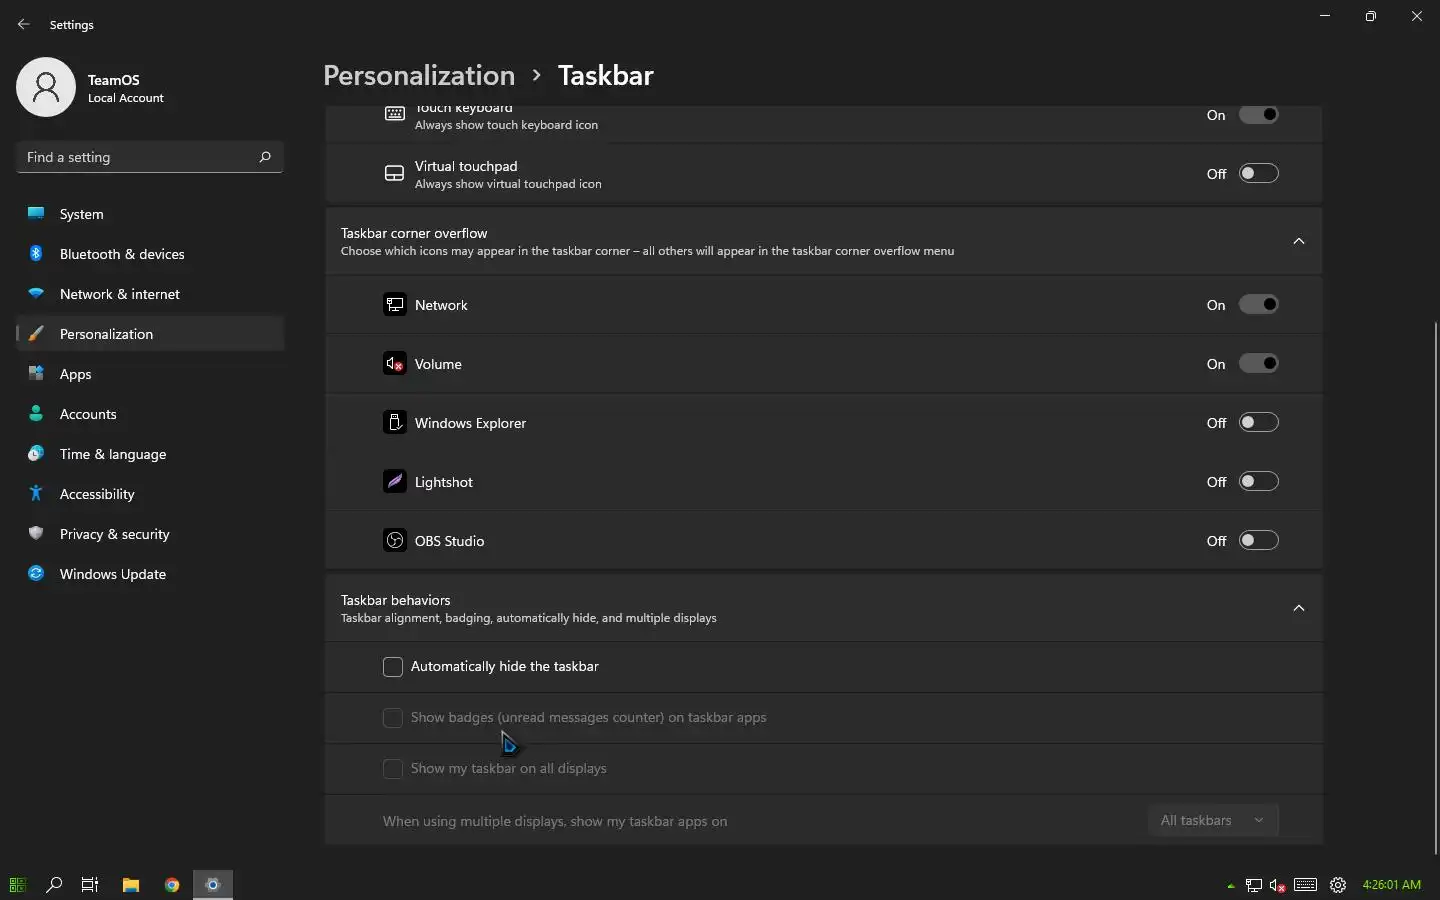Image resolution: width=1440 pixels, height=900 pixels.
Task: Open Task View from the taskbar
Action: [x=90, y=885]
